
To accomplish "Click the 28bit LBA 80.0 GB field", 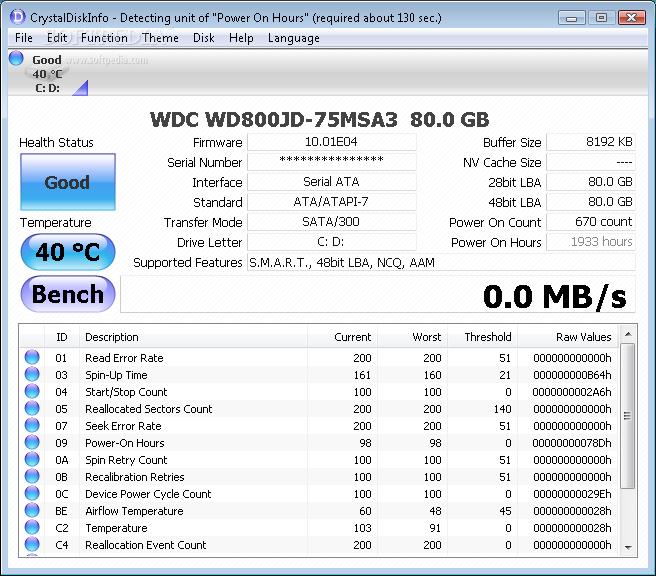I will pos(591,182).
